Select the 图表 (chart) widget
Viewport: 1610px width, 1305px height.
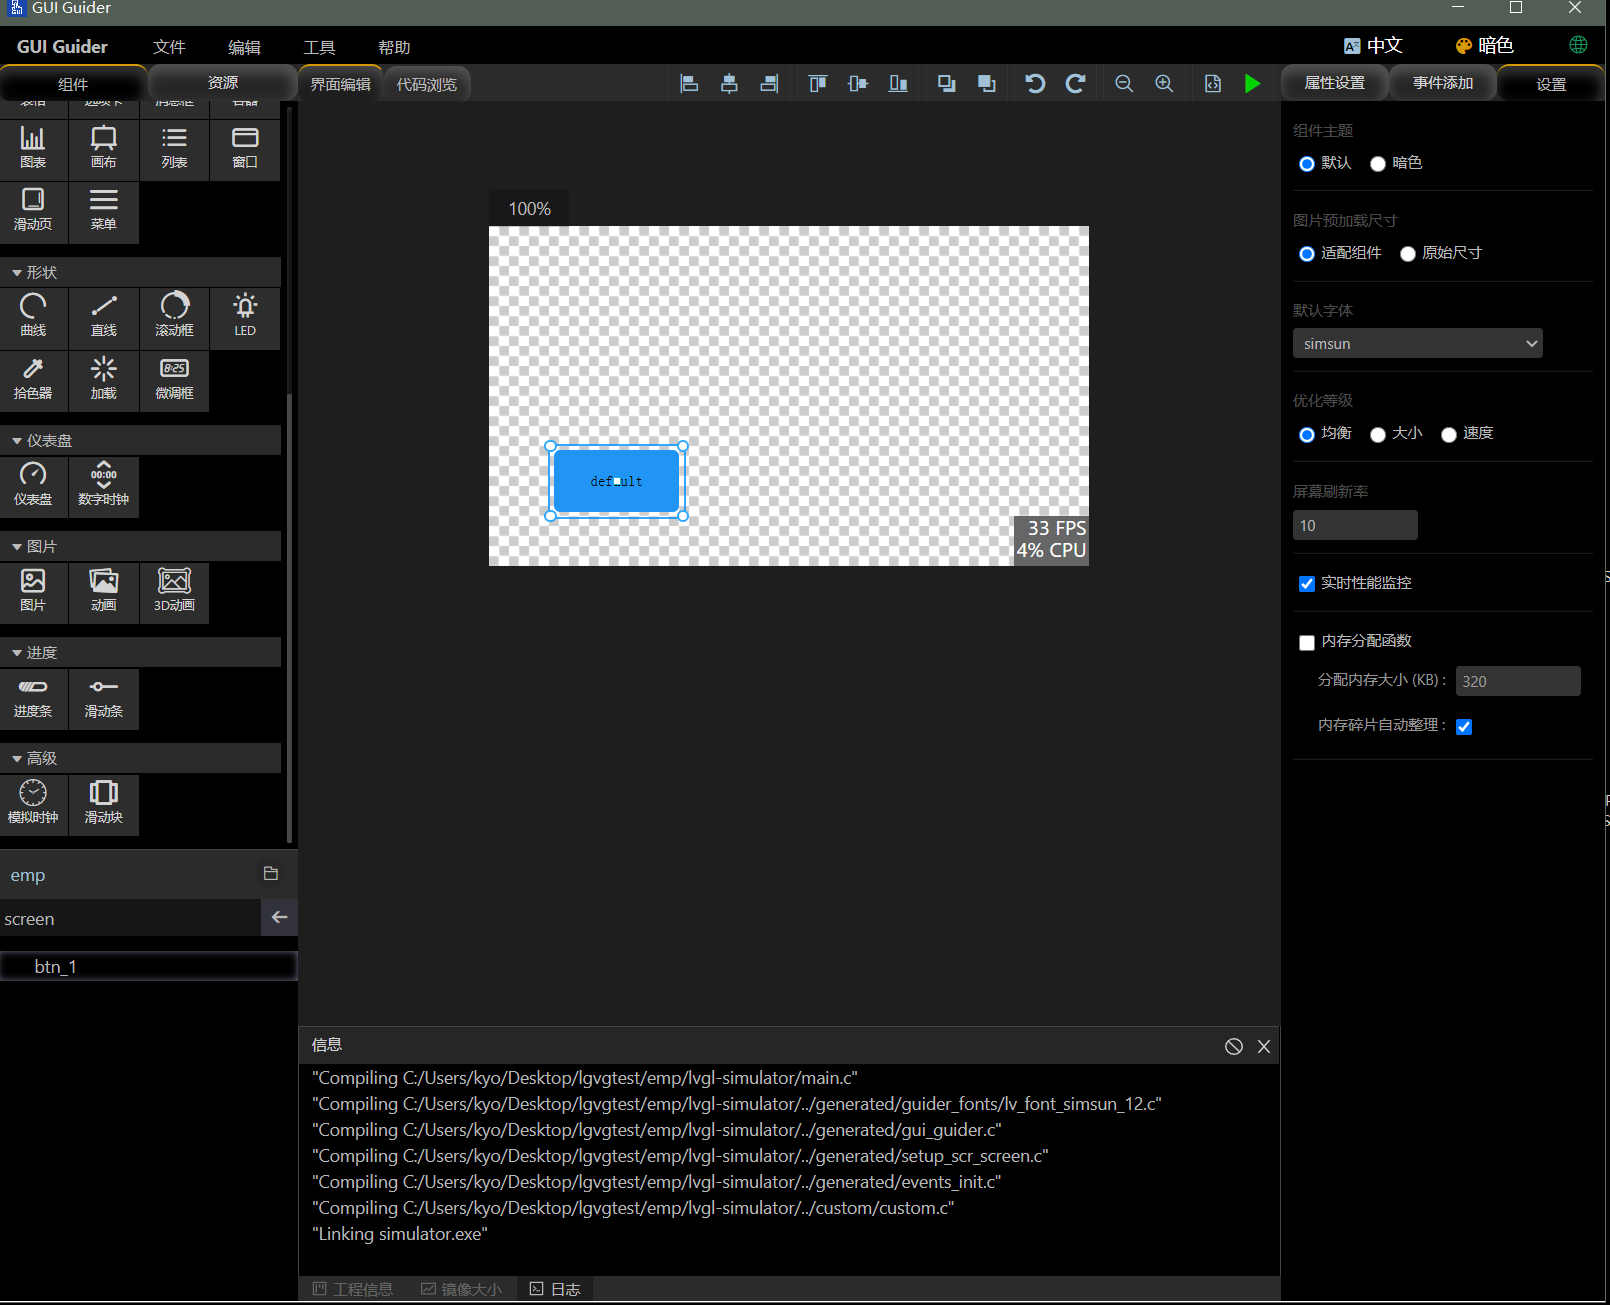click(x=33, y=148)
